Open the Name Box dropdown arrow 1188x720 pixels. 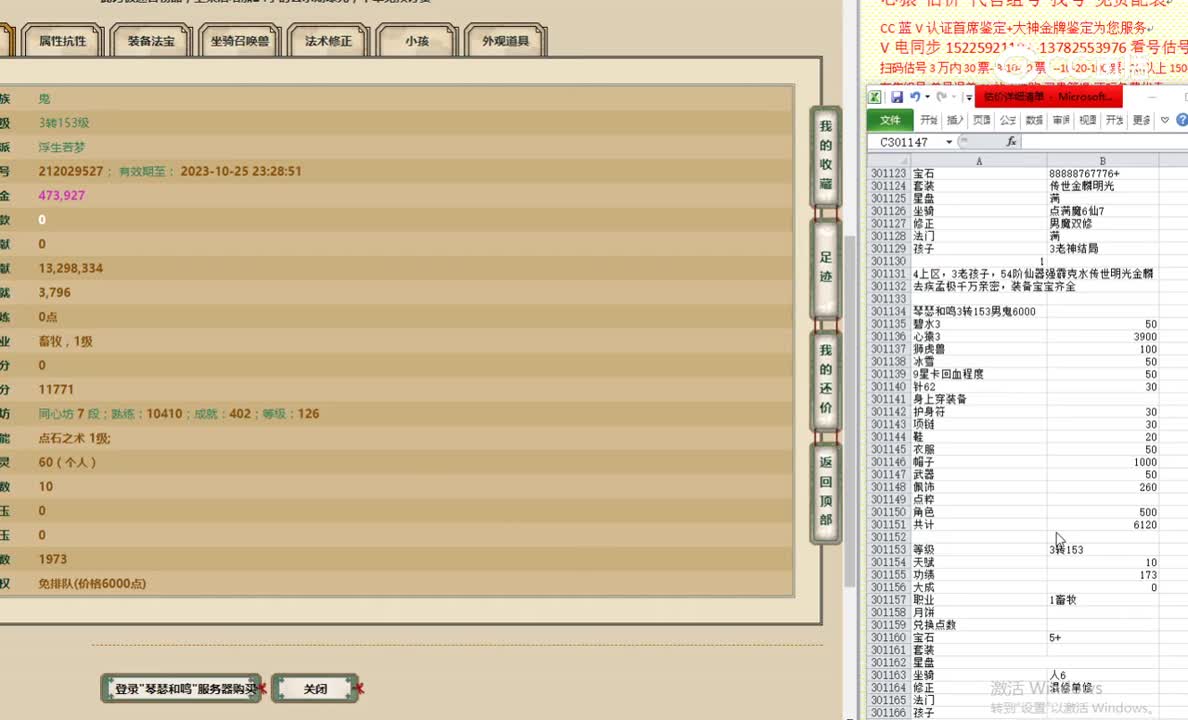(949, 141)
